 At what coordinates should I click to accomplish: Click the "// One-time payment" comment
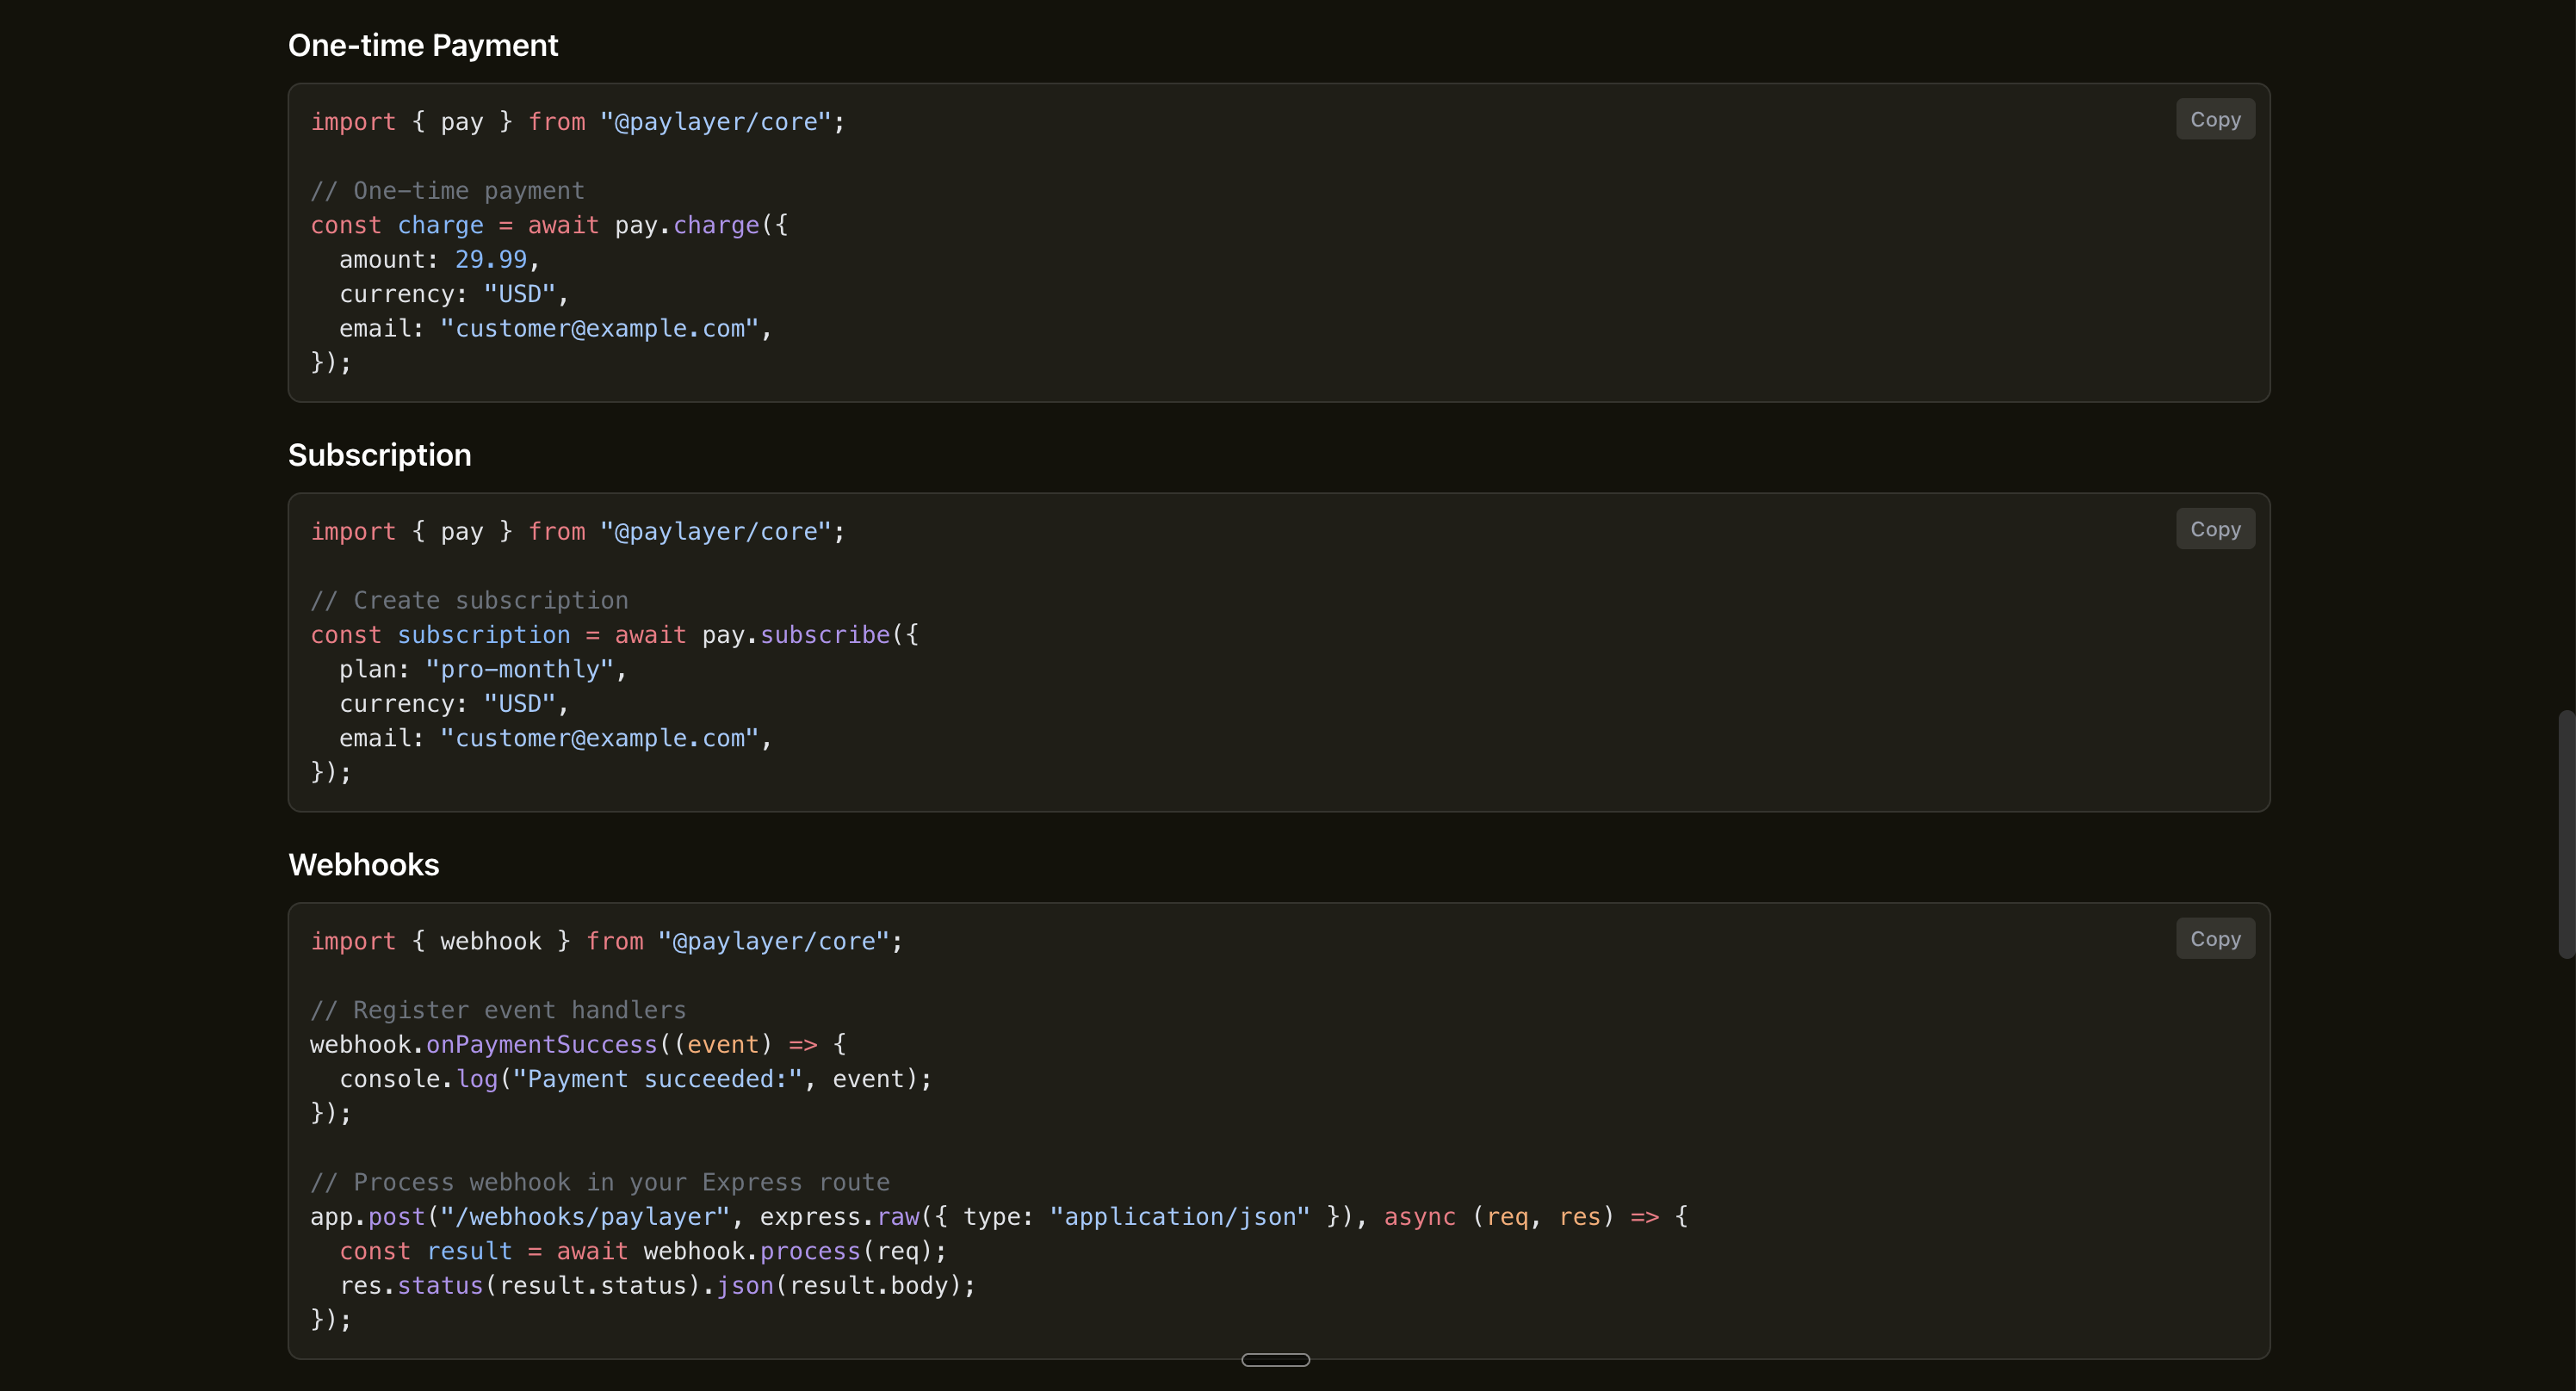[447, 191]
